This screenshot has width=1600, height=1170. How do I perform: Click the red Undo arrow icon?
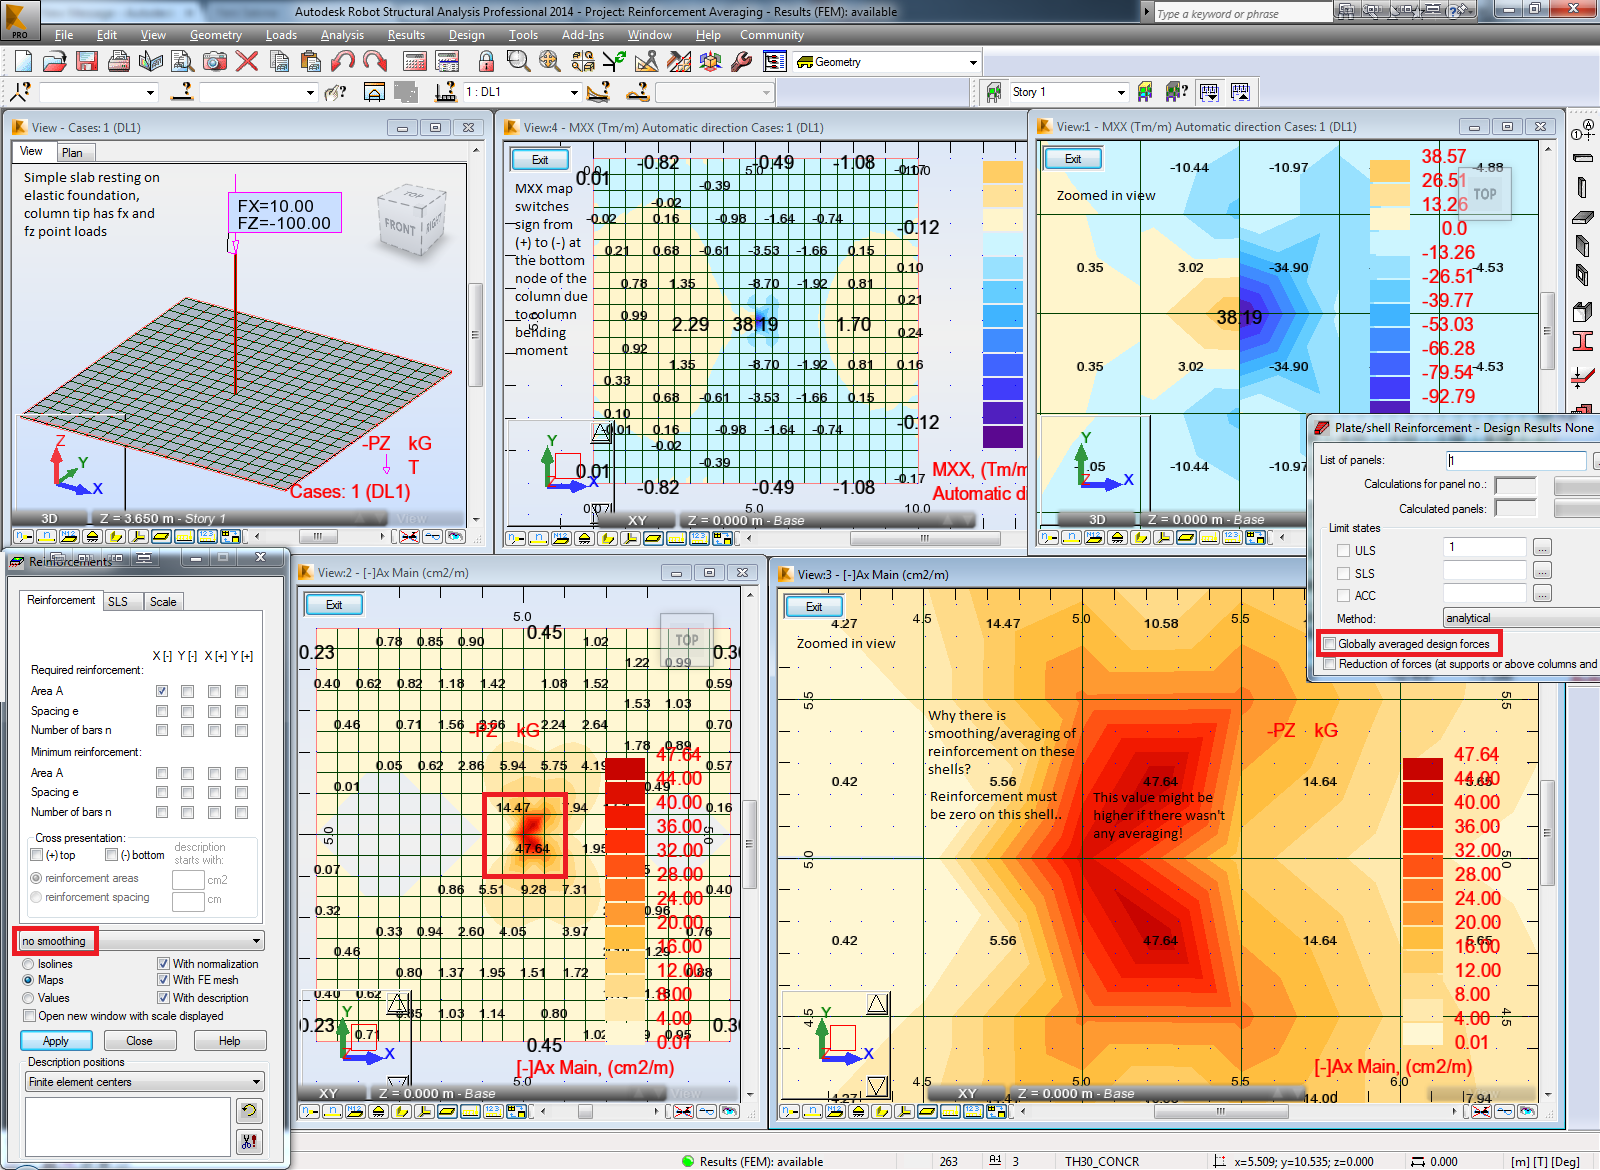(342, 62)
